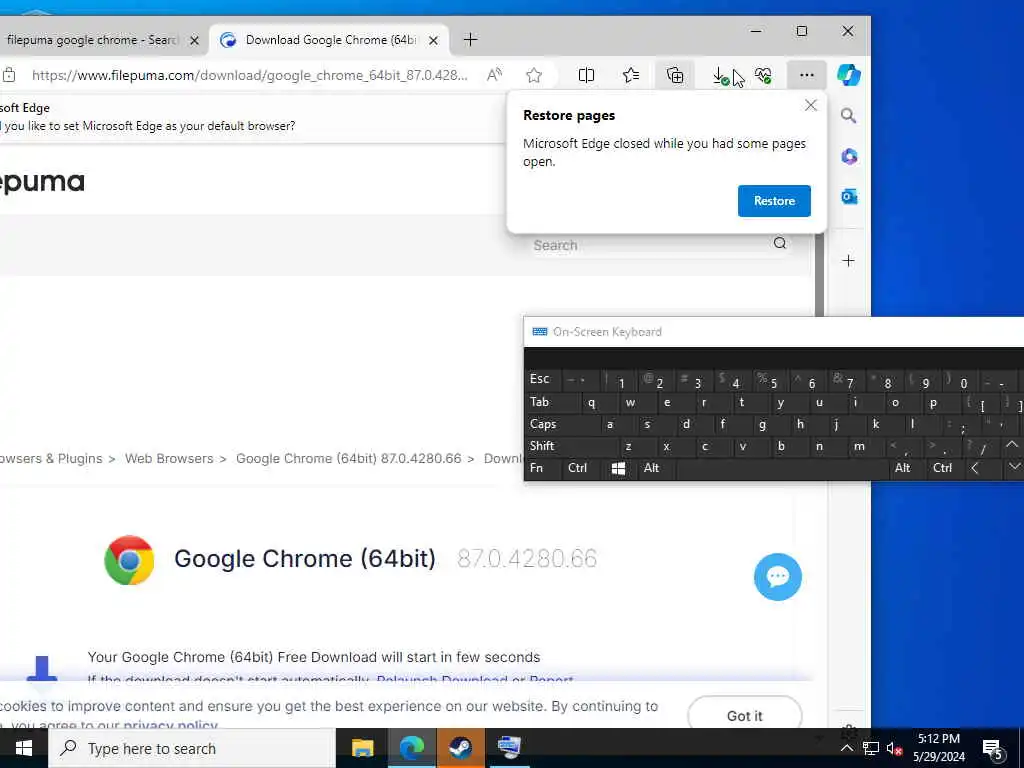Toggle left Ctrl key on On-Screen Keyboard
Image resolution: width=1024 pixels, height=768 pixels.
coord(579,468)
